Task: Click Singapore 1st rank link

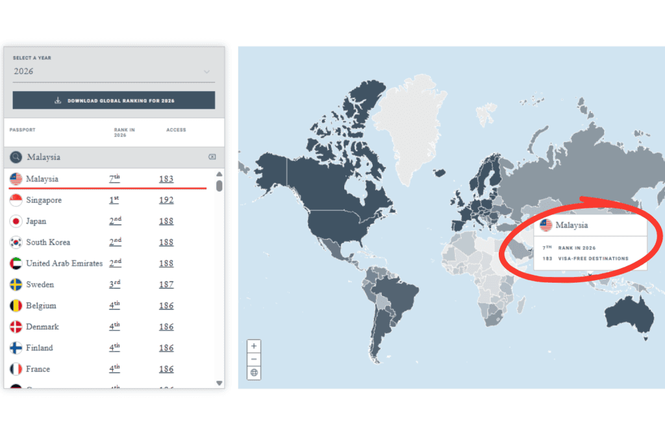Action: click(114, 200)
